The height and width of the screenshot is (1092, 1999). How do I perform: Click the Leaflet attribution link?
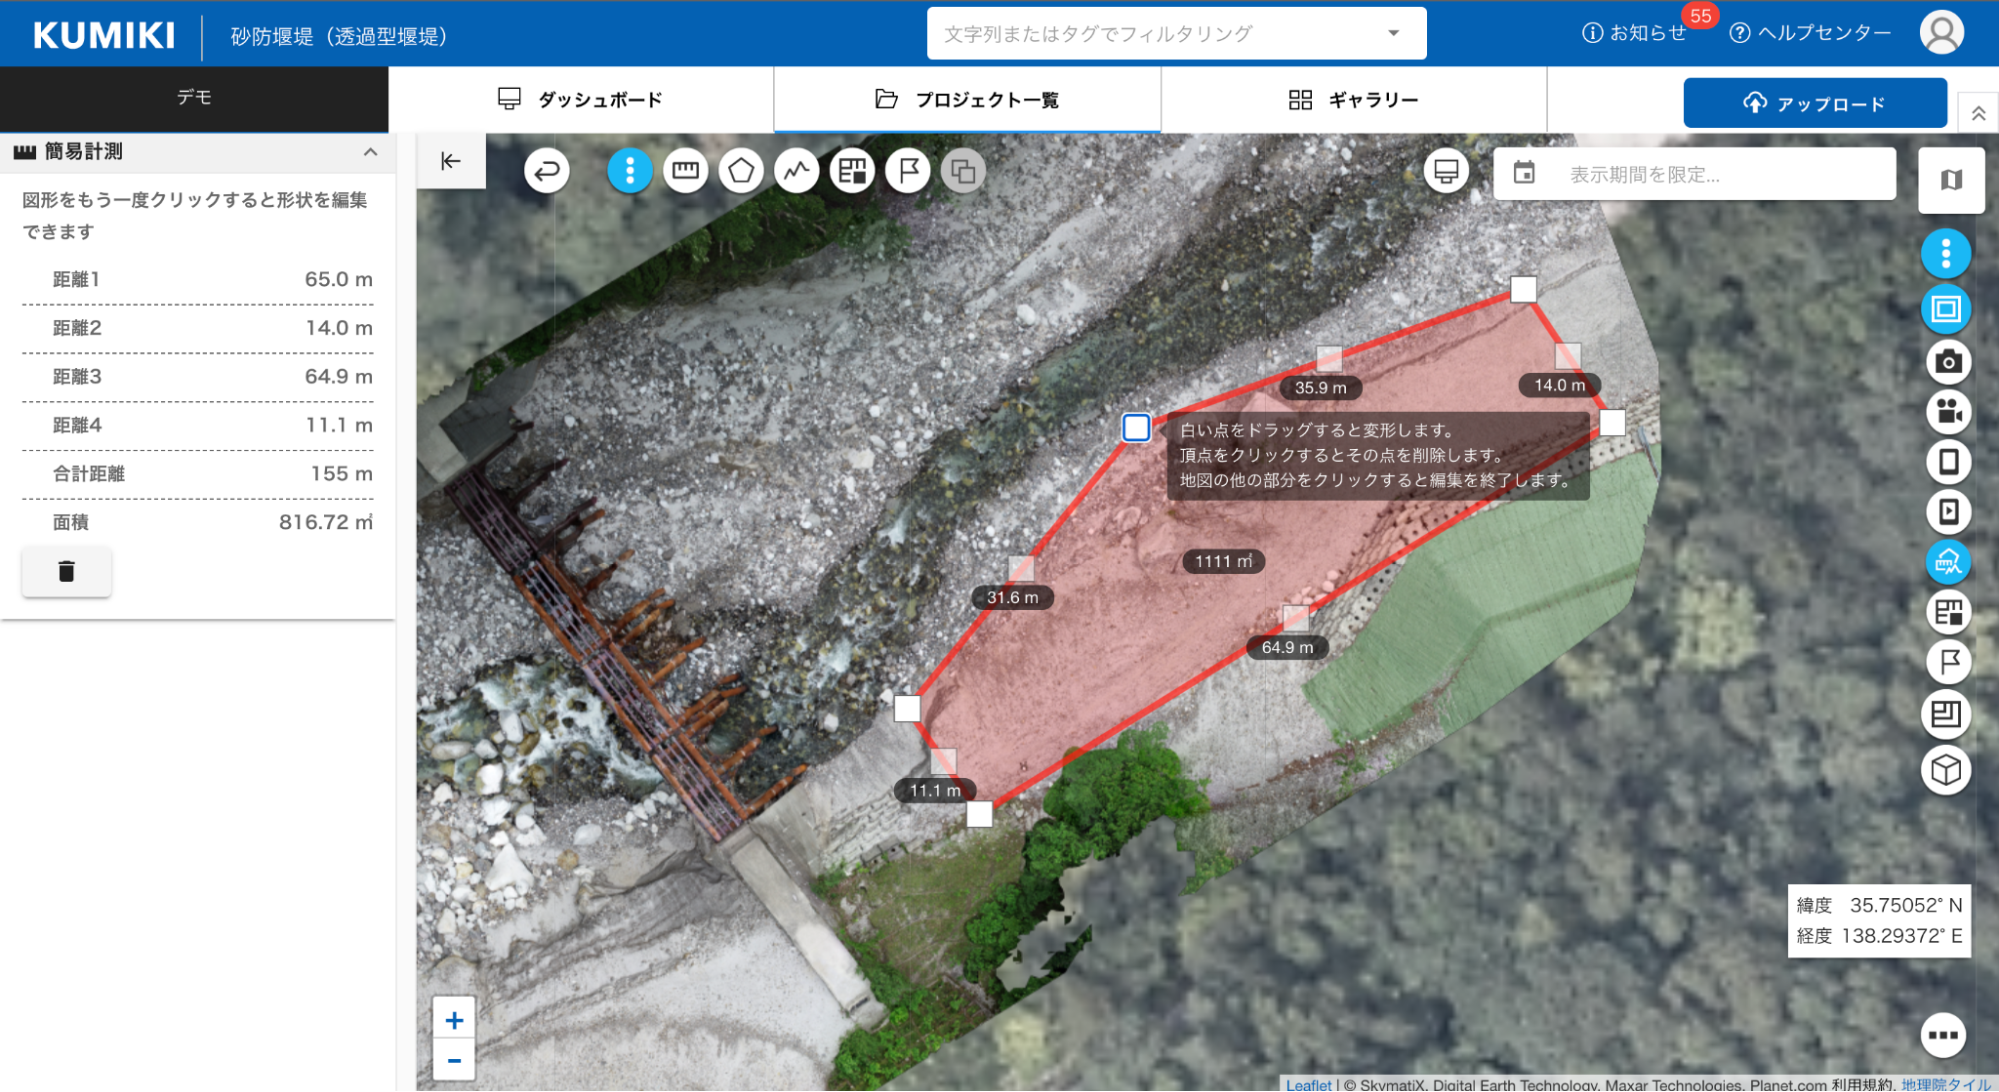[x=1308, y=1084]
